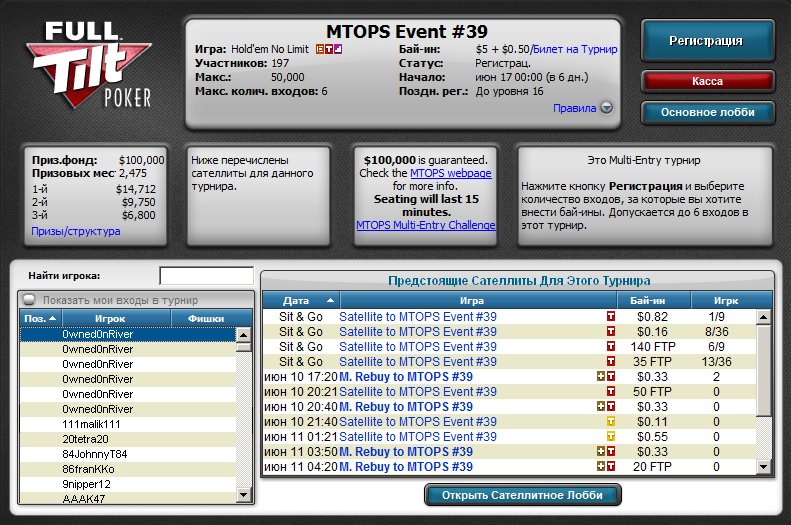The image size is (791, 525).
Task: Click 'Открыть Сателлитное Лобби' button
Action: [x=523, y=495]
